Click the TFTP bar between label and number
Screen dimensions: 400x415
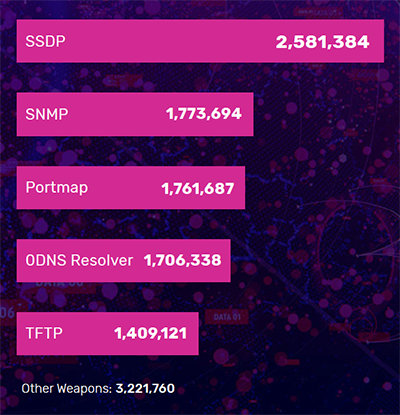pos(88,333)
